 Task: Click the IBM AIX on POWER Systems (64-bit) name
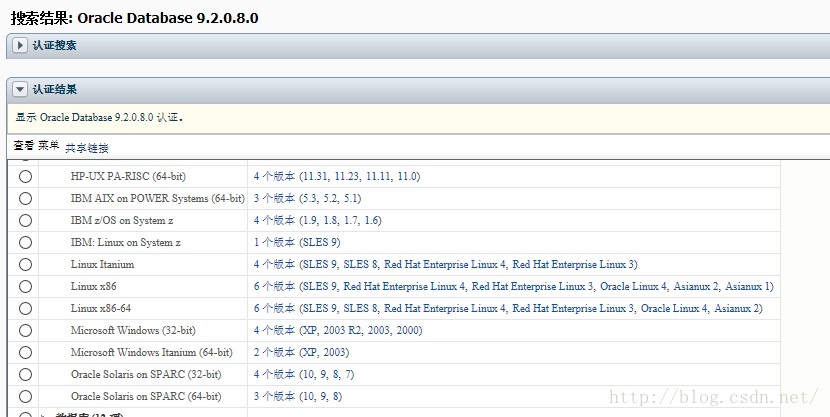pos(158,198)
